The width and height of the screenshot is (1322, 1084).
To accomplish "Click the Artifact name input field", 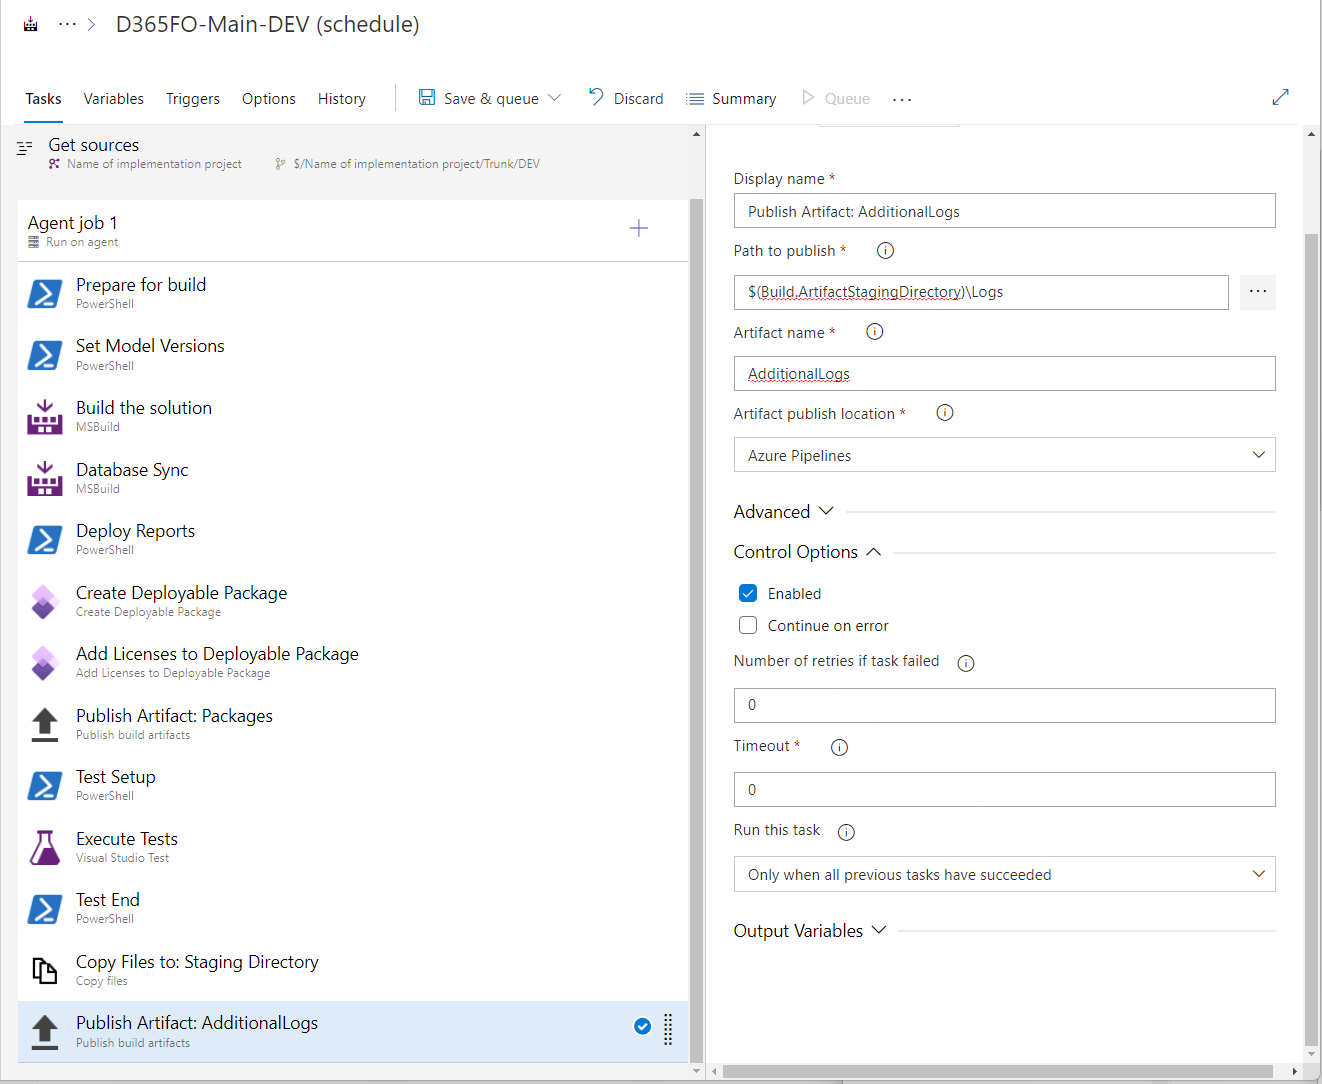I will [1004, 373].
